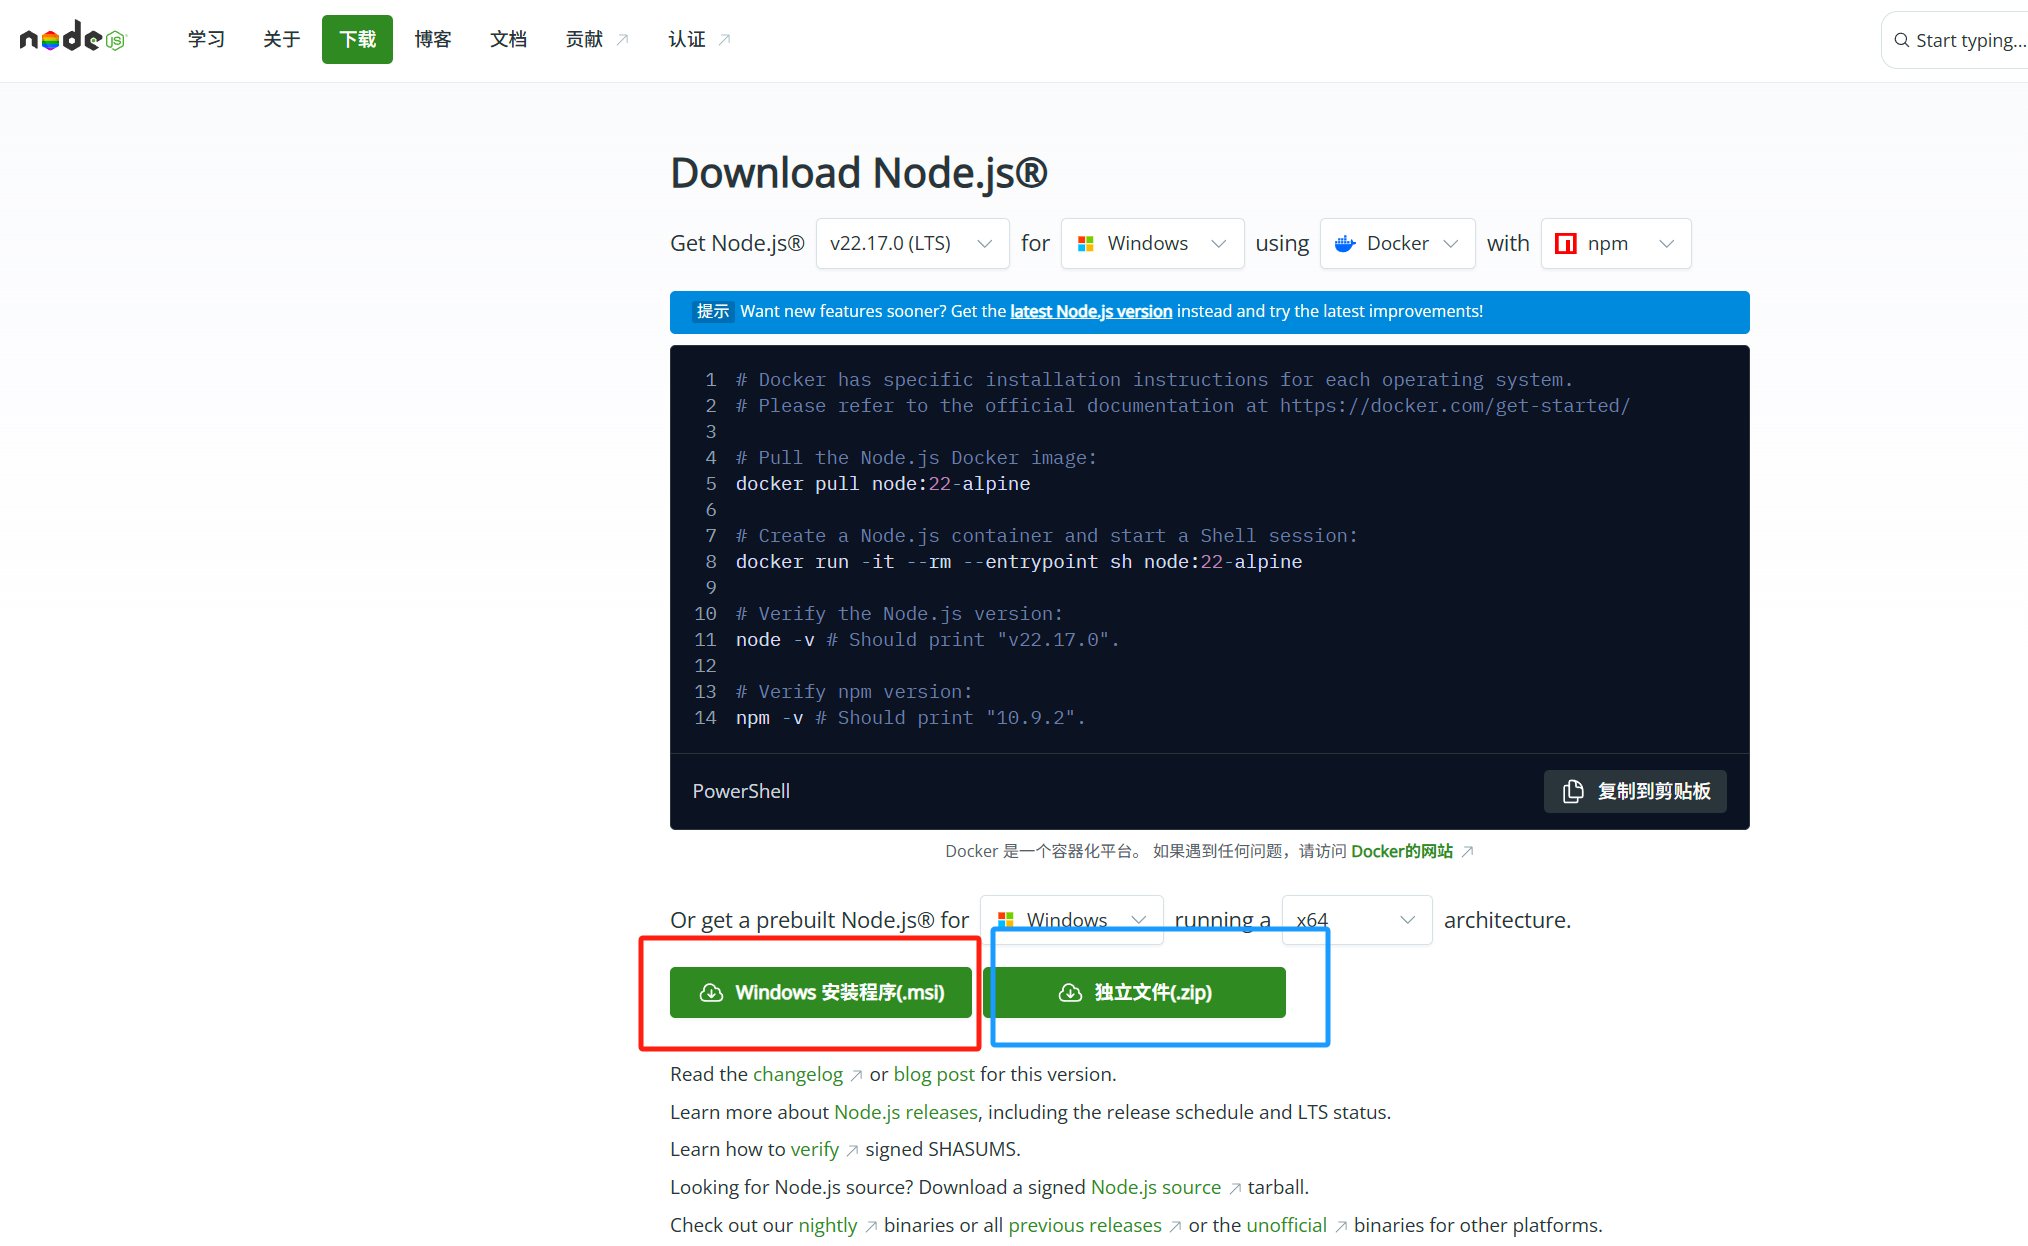Download the 独立文件(.zip)
The width and height of the screenshot is (2028, 1246).
pos(1135,992)
